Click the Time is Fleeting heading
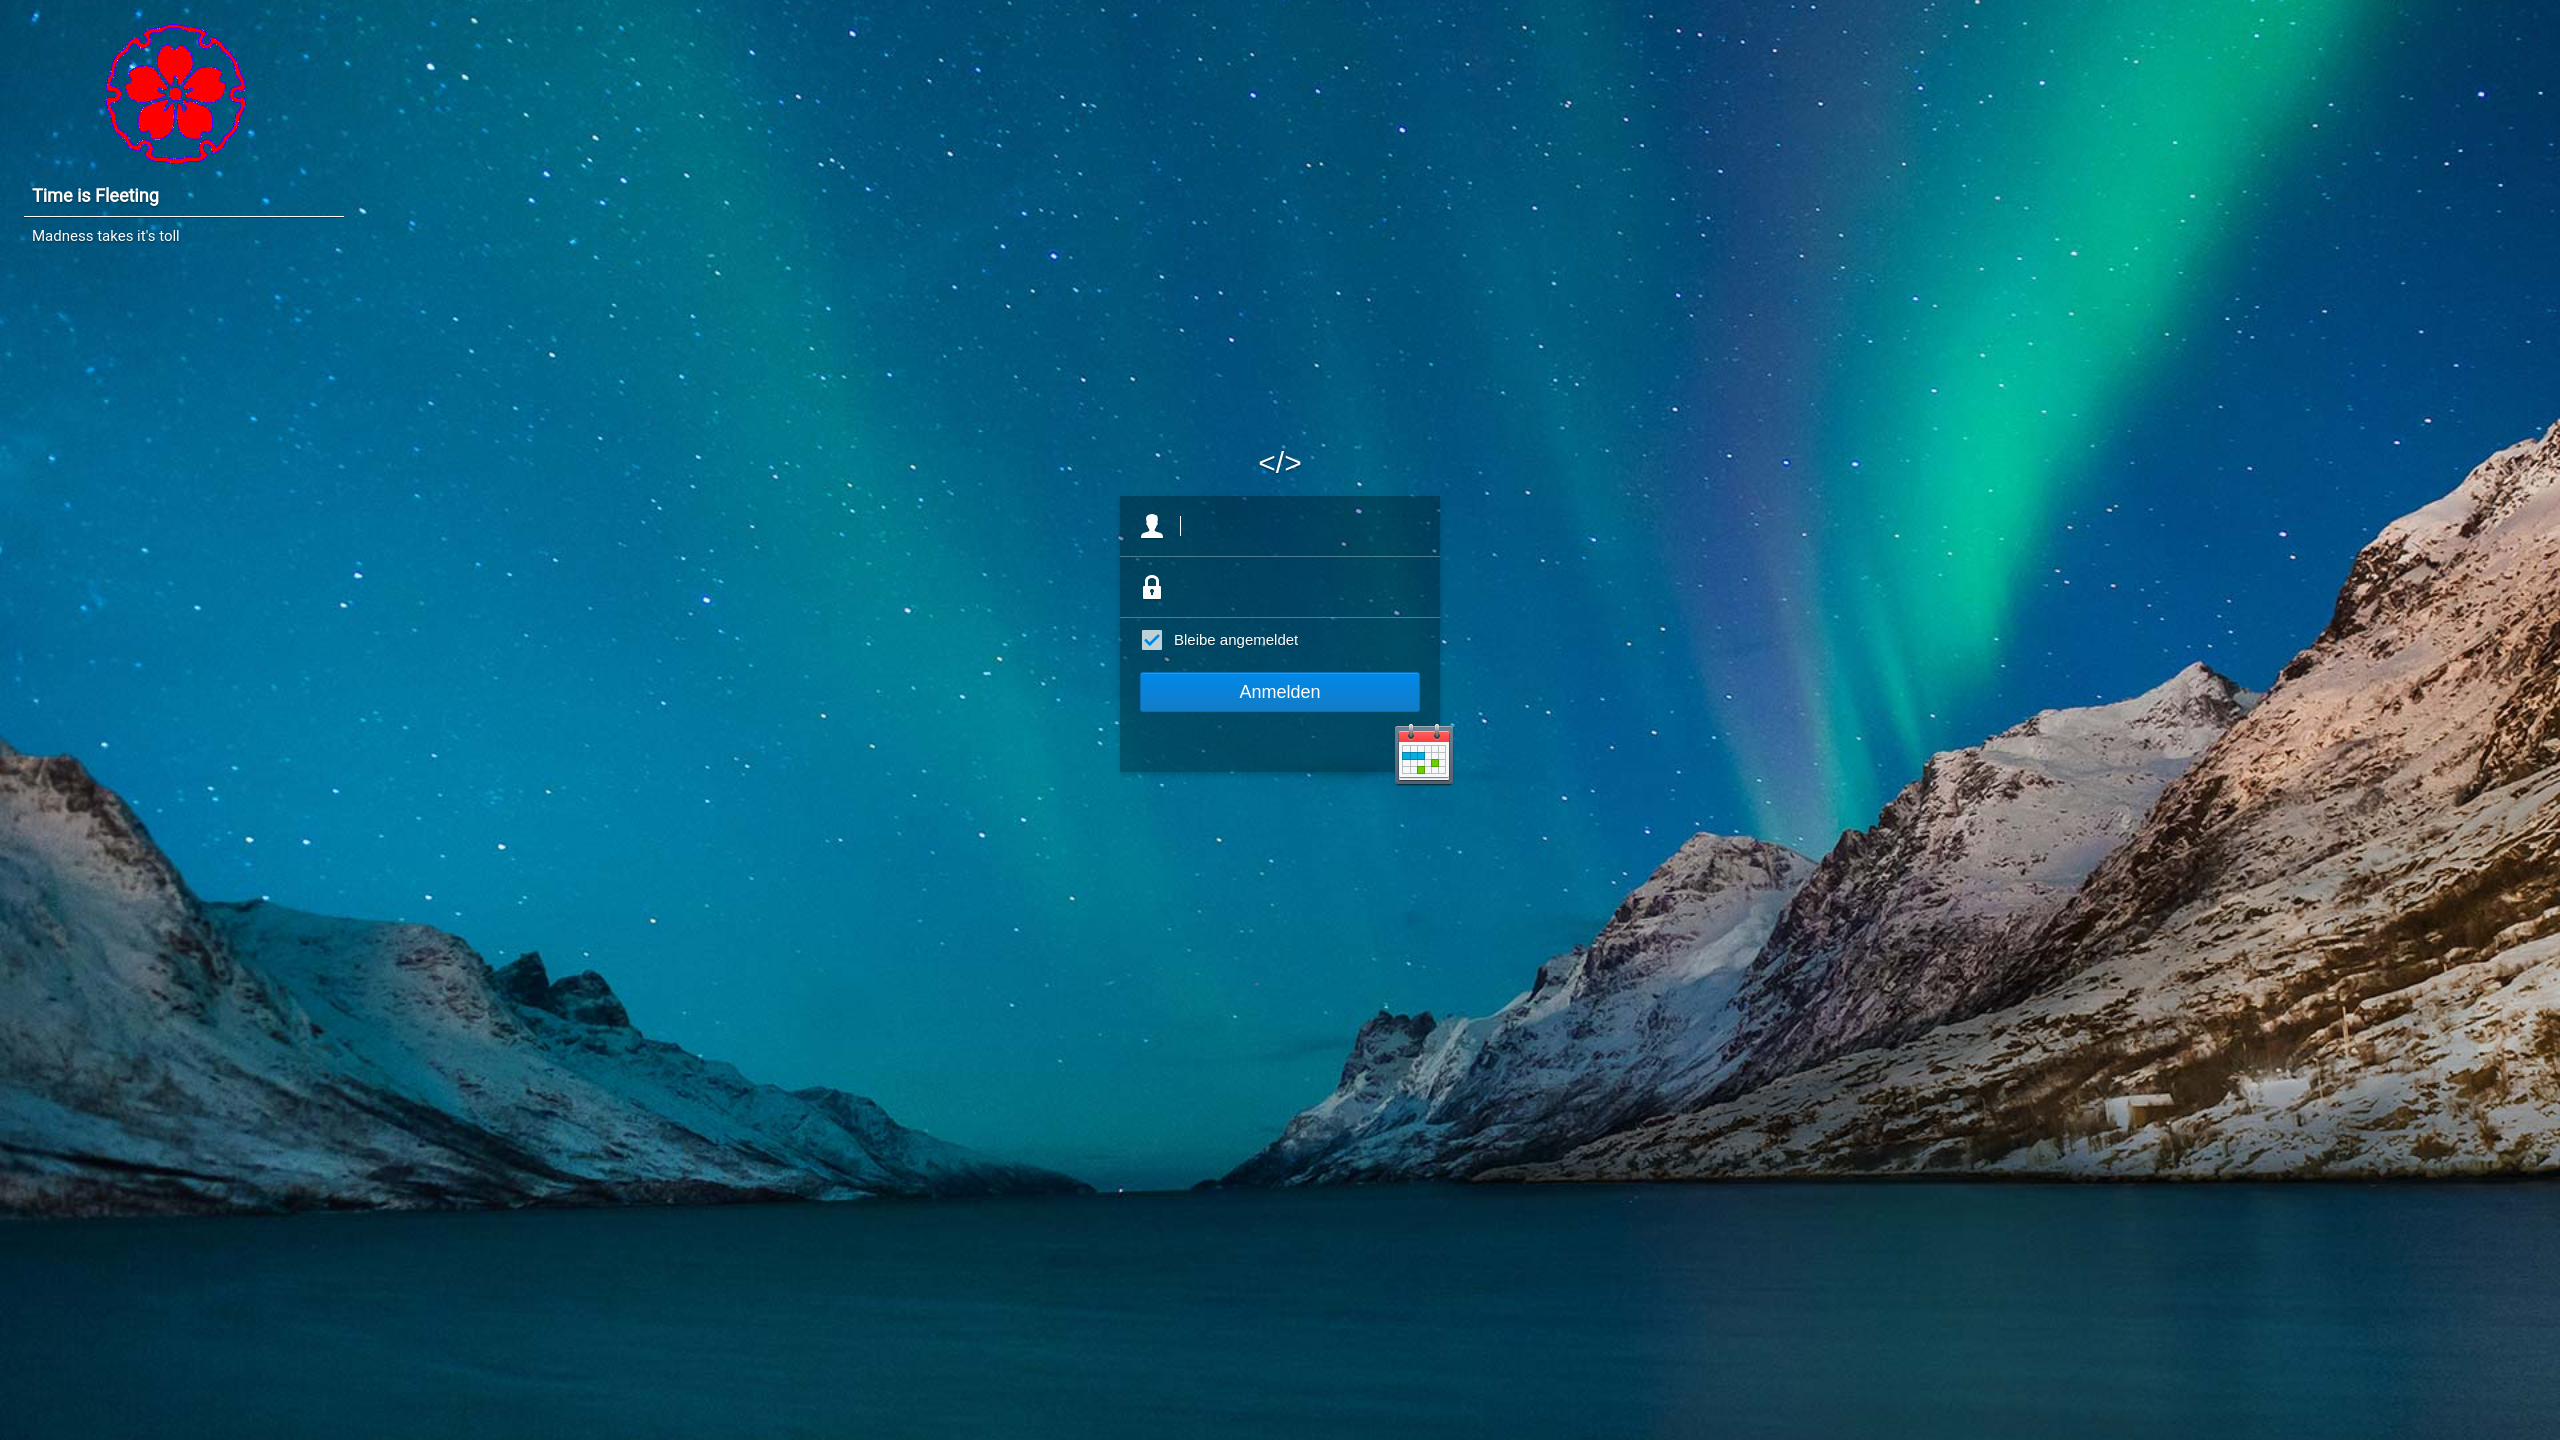Image resolution: width=2560 pixels, height=1440 pixels. pos(95,196)
